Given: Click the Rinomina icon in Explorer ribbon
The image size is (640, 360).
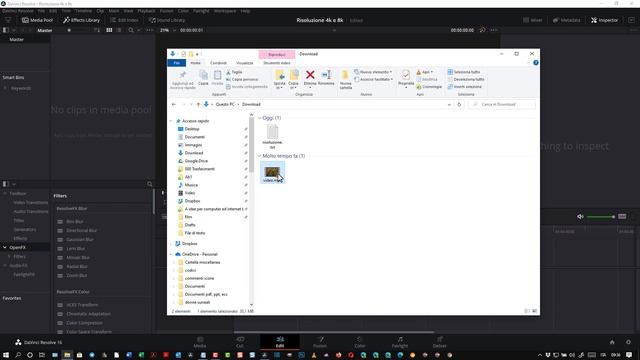Looking at the screenshot, I should (x=326, y=75).
